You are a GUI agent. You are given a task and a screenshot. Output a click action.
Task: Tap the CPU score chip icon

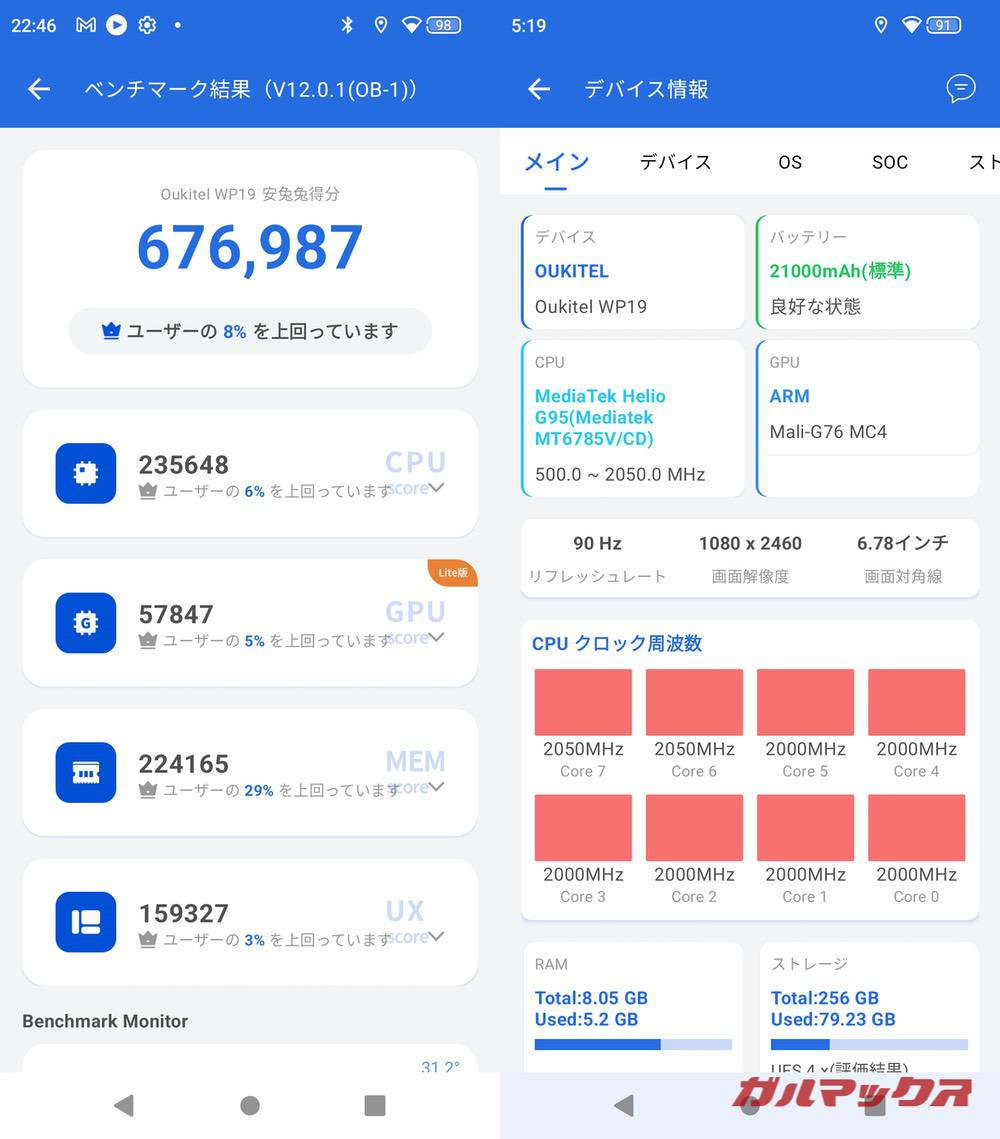[86, 473]
